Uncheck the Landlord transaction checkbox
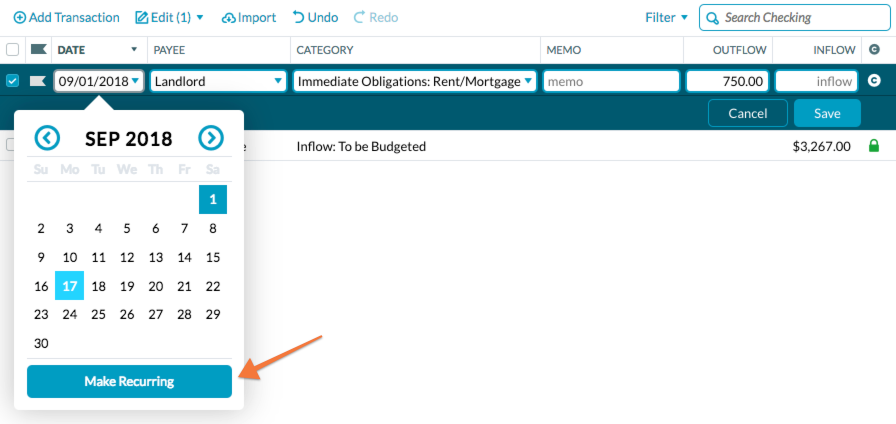 13,81
